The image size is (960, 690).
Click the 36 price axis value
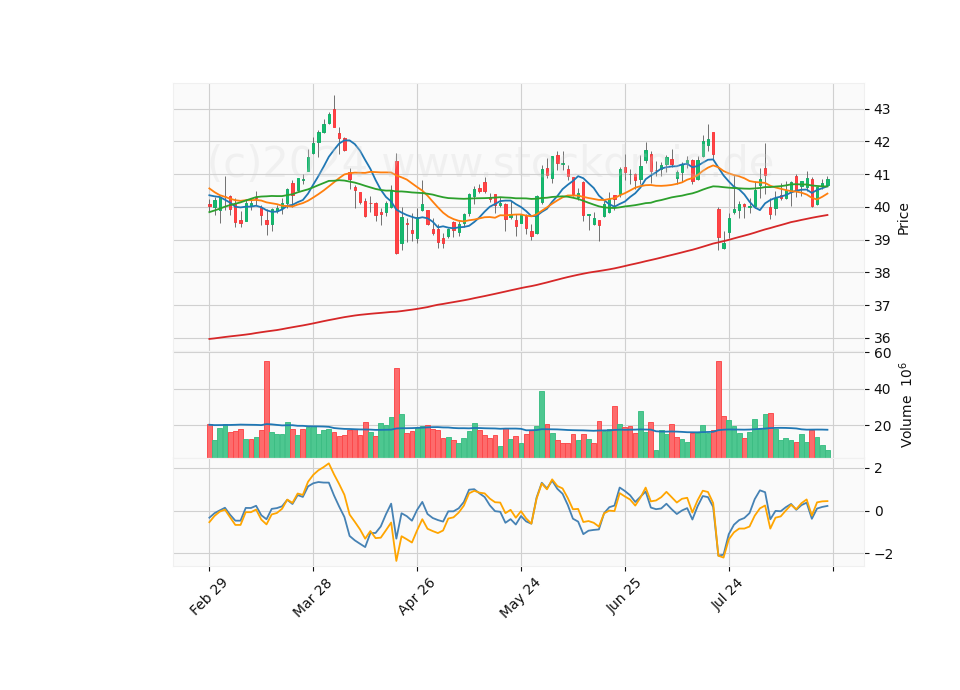pos(882,338)
